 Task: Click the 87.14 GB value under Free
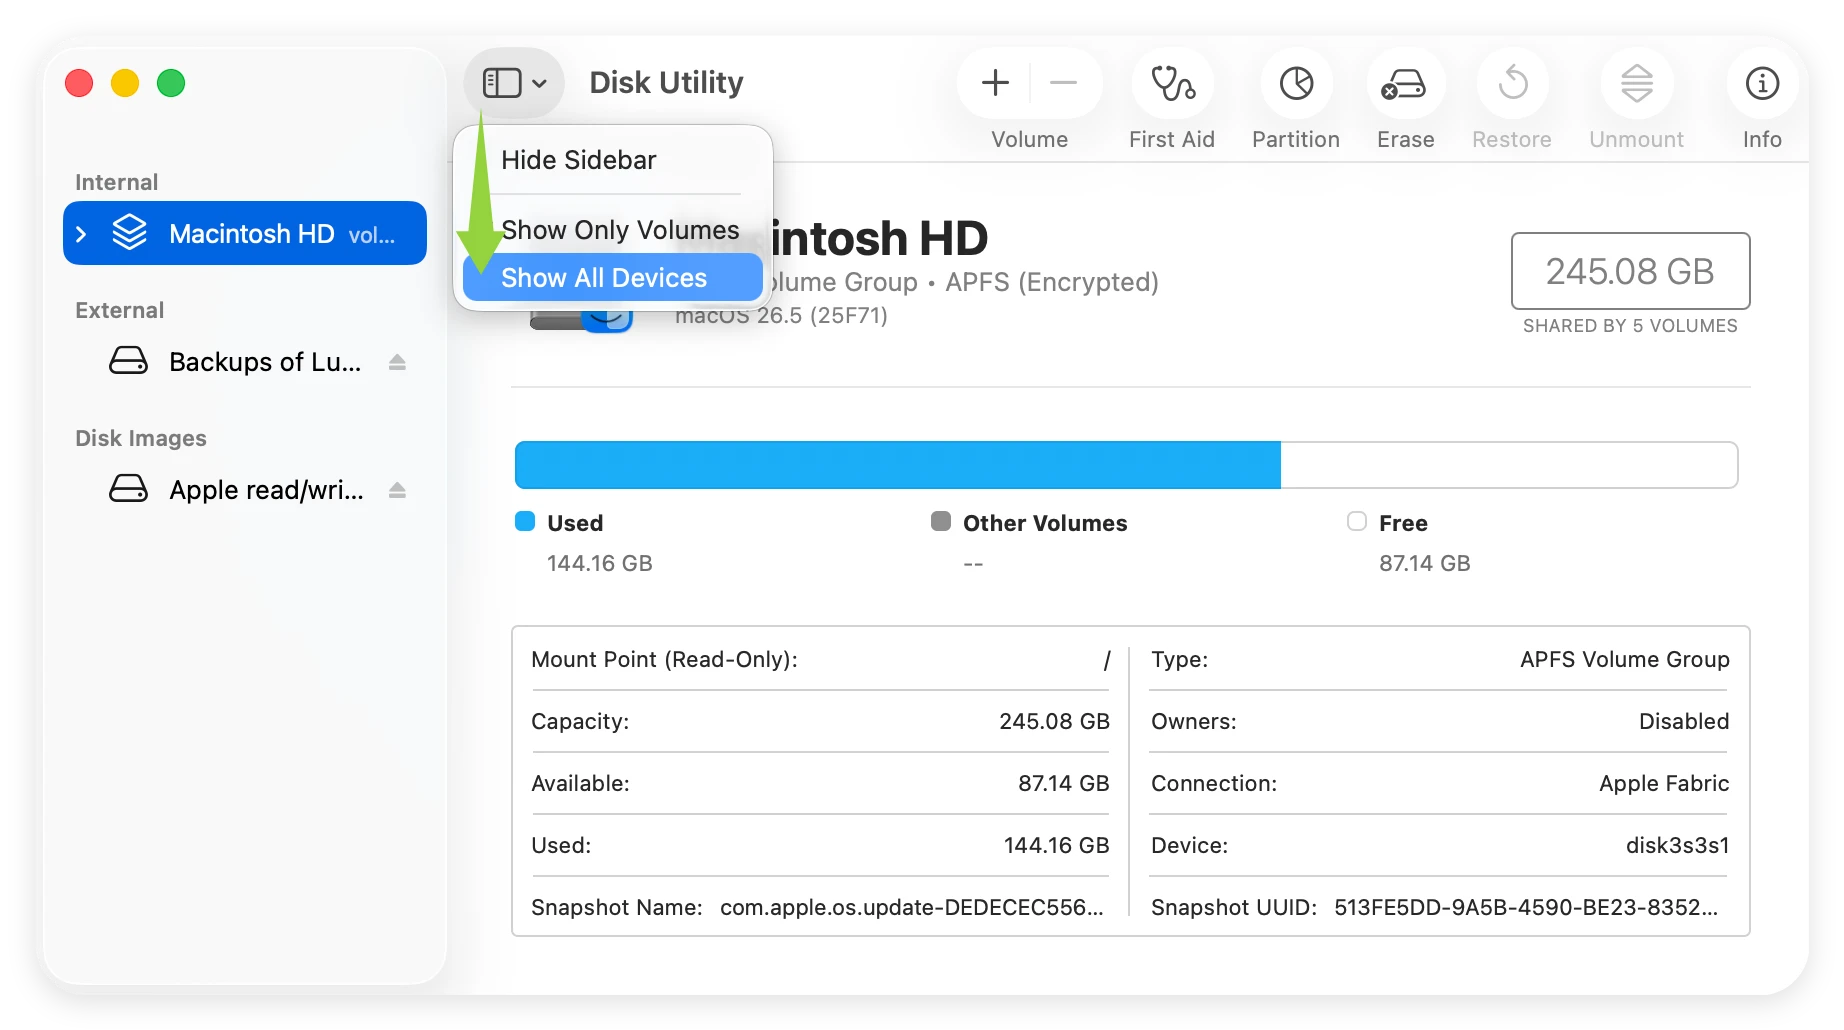(x=1425, y=563)
